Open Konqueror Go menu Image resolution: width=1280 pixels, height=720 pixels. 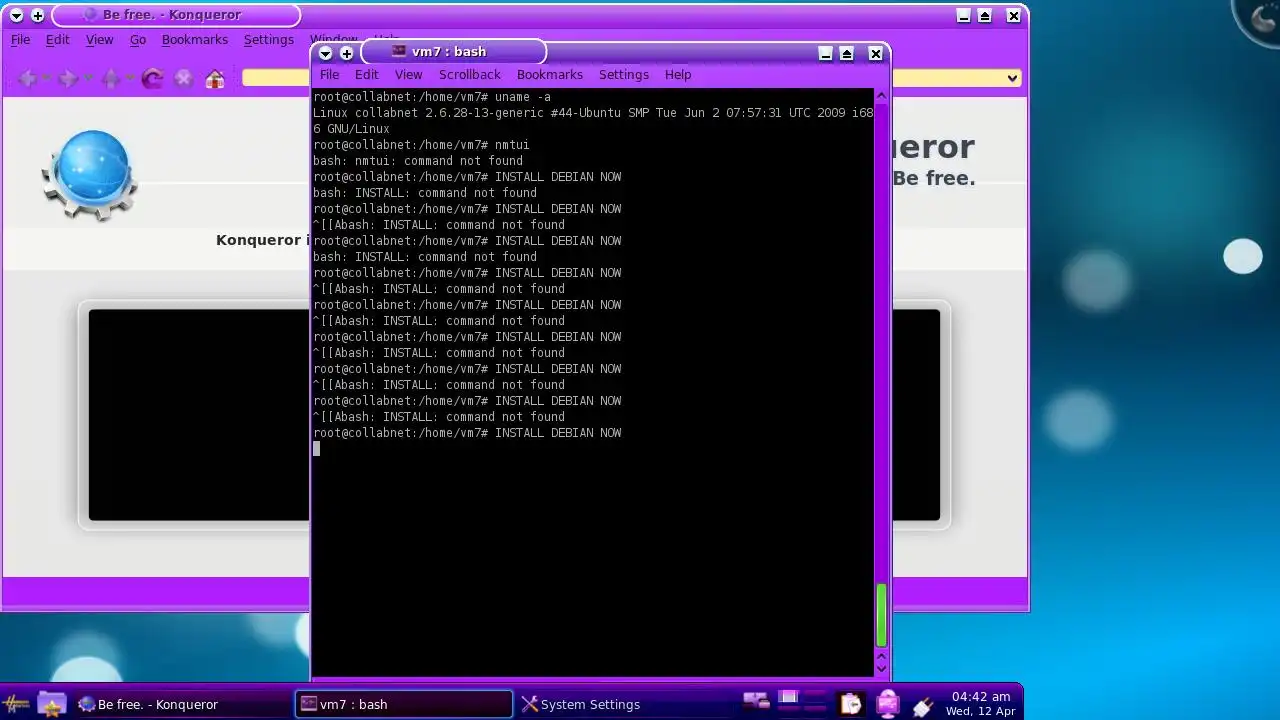coord(138,40)
